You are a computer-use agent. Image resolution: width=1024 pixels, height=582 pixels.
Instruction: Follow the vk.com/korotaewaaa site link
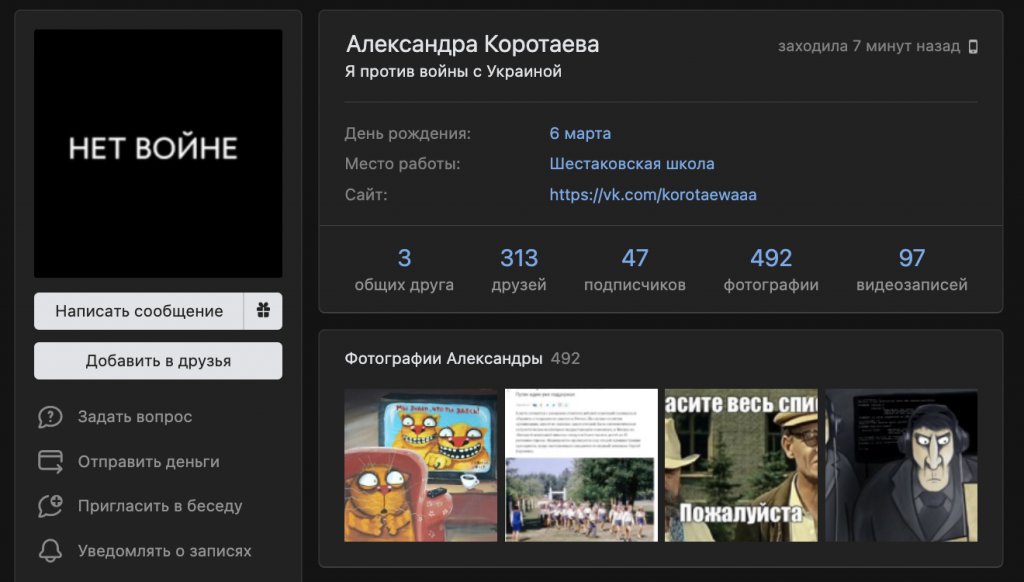click(x=653, y=194)
